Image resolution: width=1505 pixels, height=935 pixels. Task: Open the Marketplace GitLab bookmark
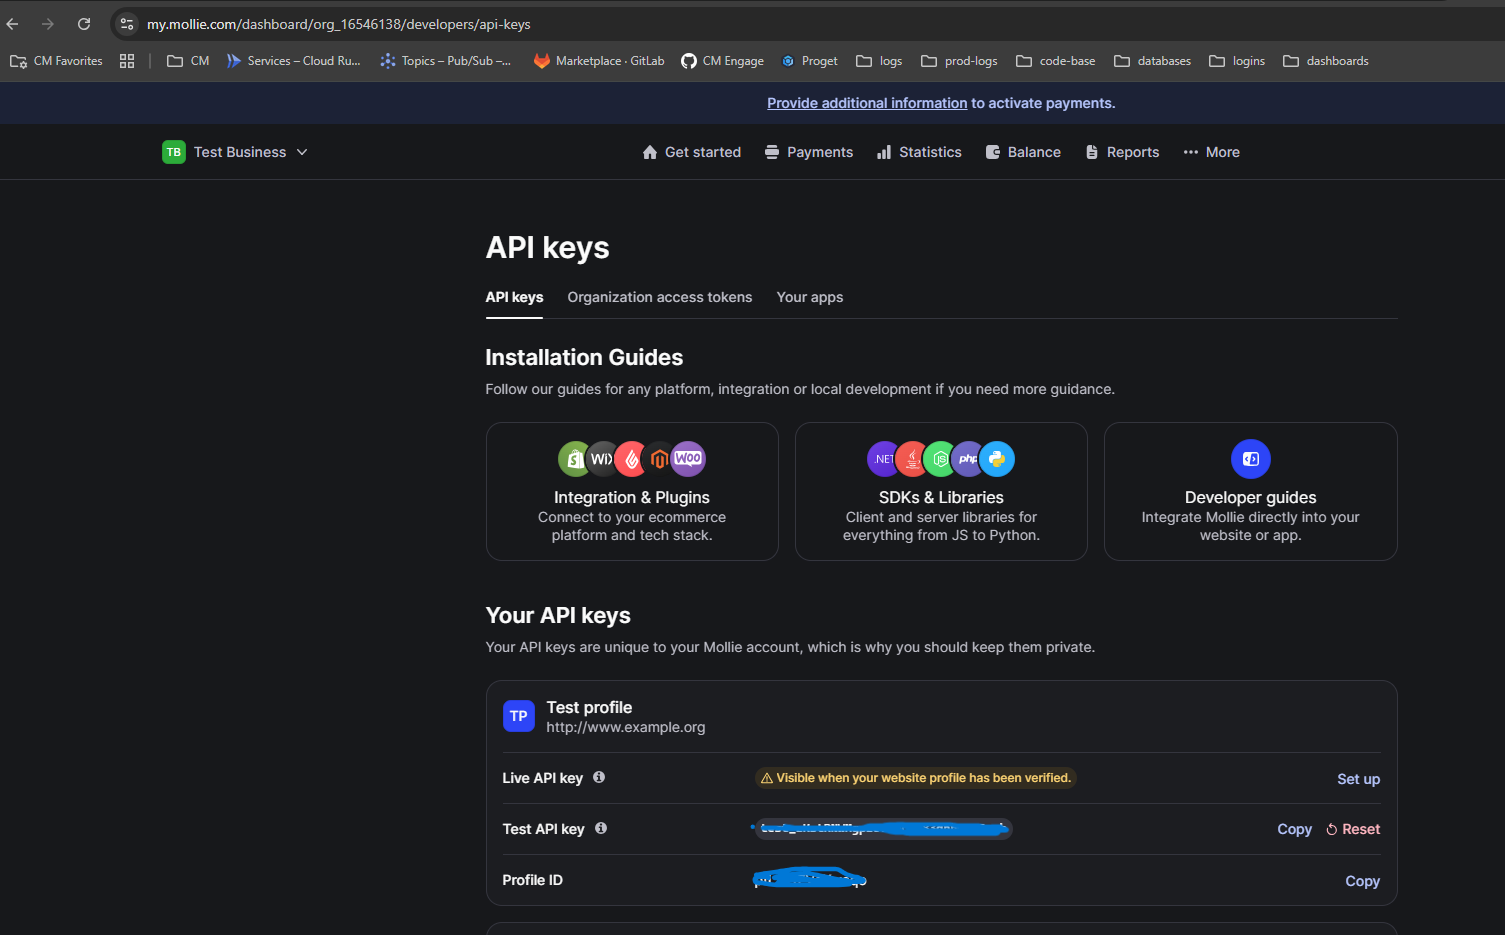pos(599,61)
